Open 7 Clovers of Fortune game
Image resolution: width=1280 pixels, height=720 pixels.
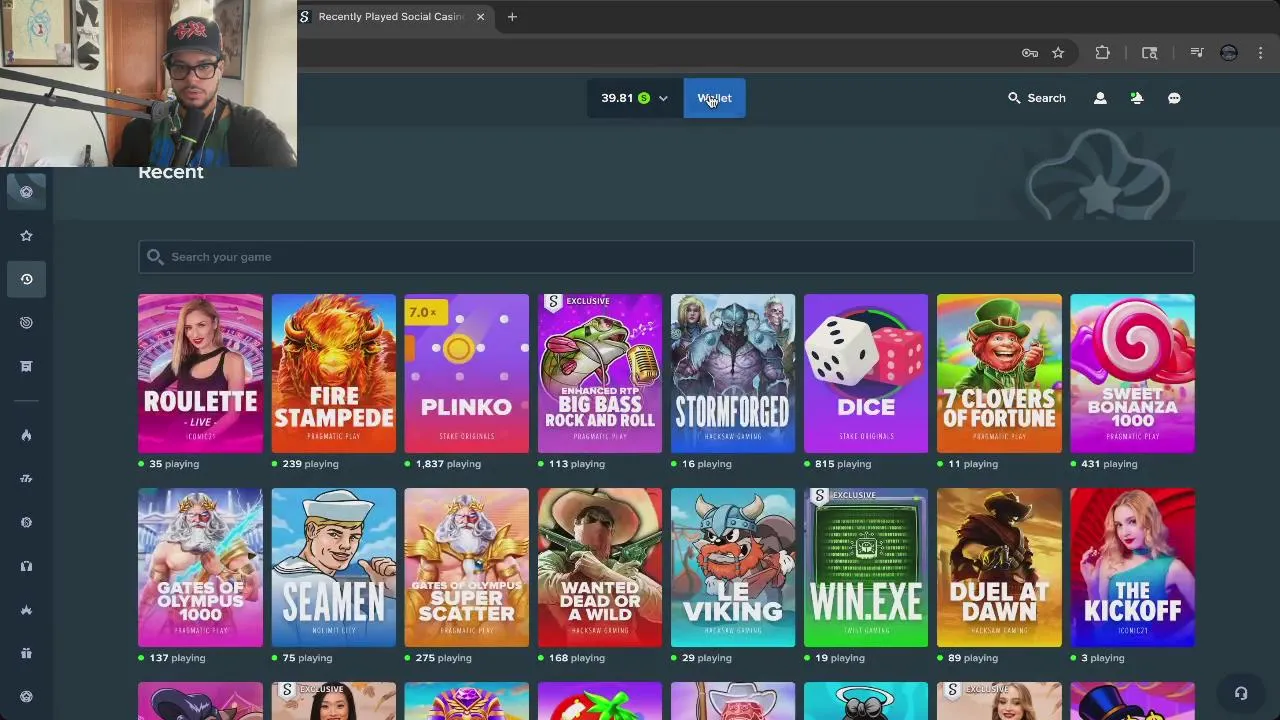(999, 373)
